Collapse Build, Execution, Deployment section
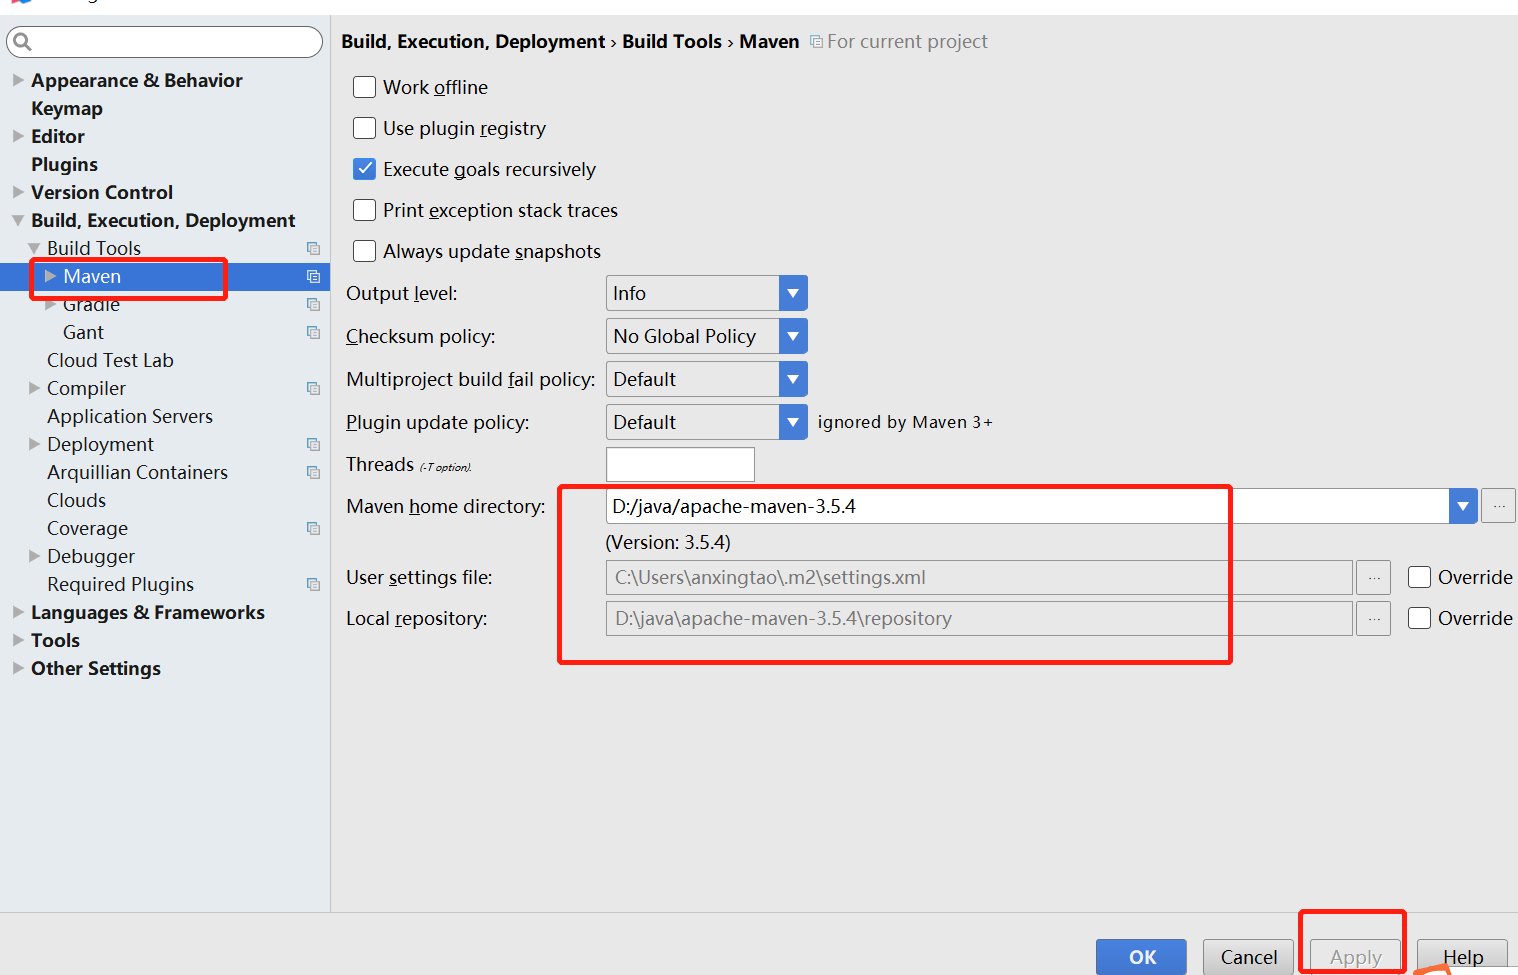Image resolution: width=1518 pixels, height=975 pixels. [18, 220]
